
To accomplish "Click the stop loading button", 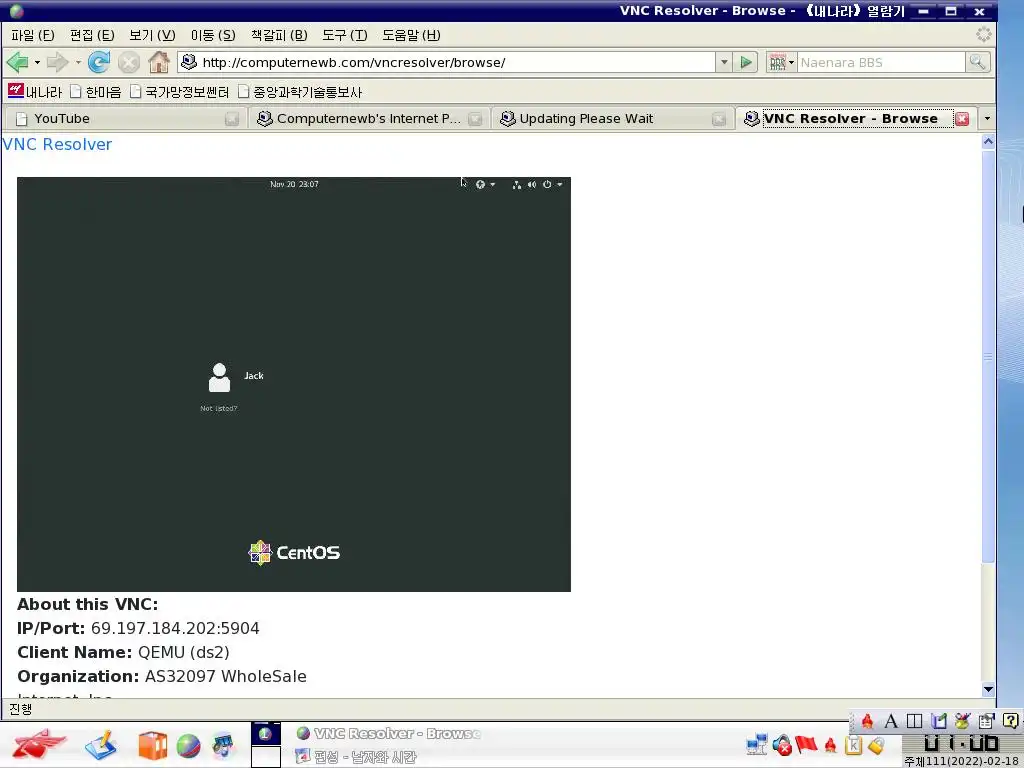I will click(x=129, y=63).
